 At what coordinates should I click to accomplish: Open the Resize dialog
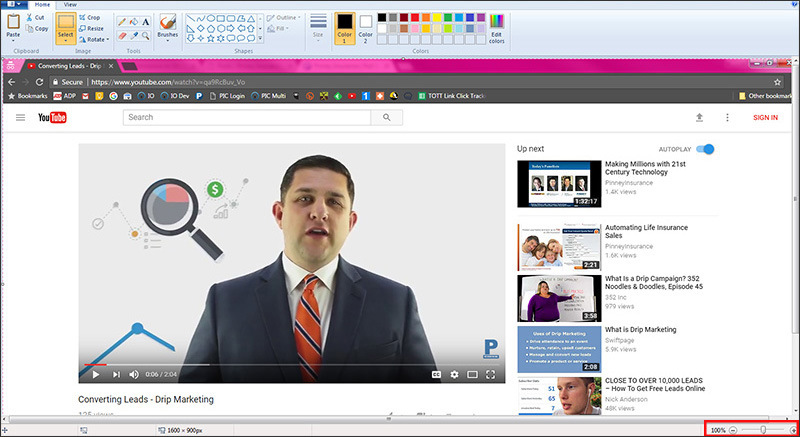click(x=91, y=29)
